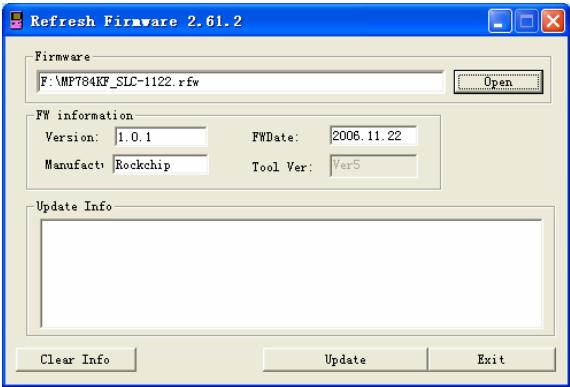Click the 'FWDate:' label
Viewport: 570px width, 387px height.
pyautogui.click(x=275, y=137)
